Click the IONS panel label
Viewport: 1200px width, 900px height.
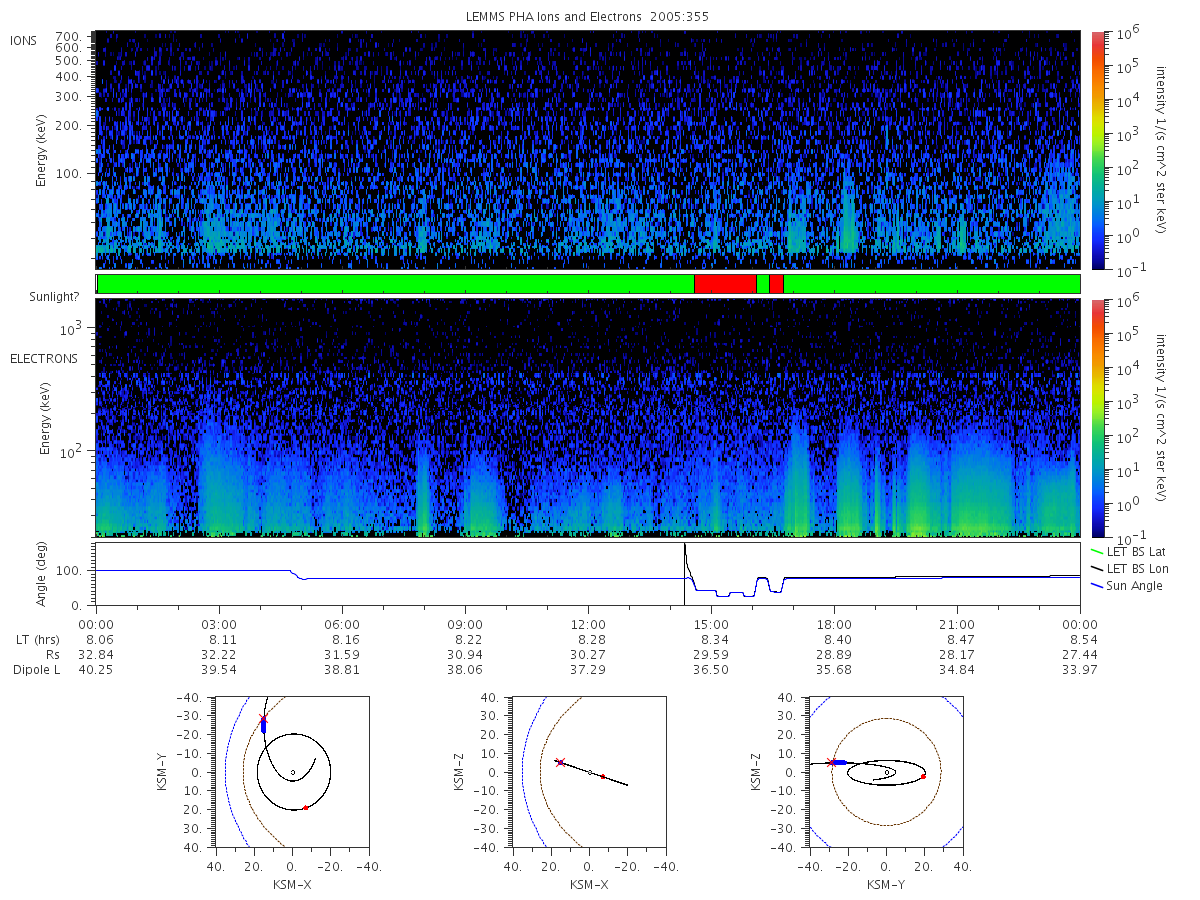pyautogui.click(x=24, y=40)
